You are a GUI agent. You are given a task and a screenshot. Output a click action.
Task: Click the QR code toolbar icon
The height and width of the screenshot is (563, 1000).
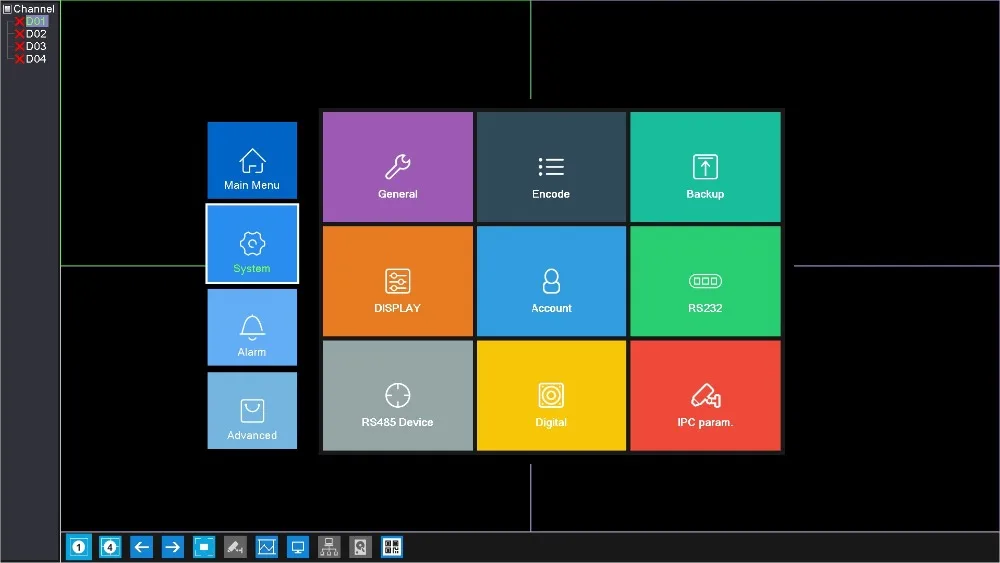click(x=392, y=547)
